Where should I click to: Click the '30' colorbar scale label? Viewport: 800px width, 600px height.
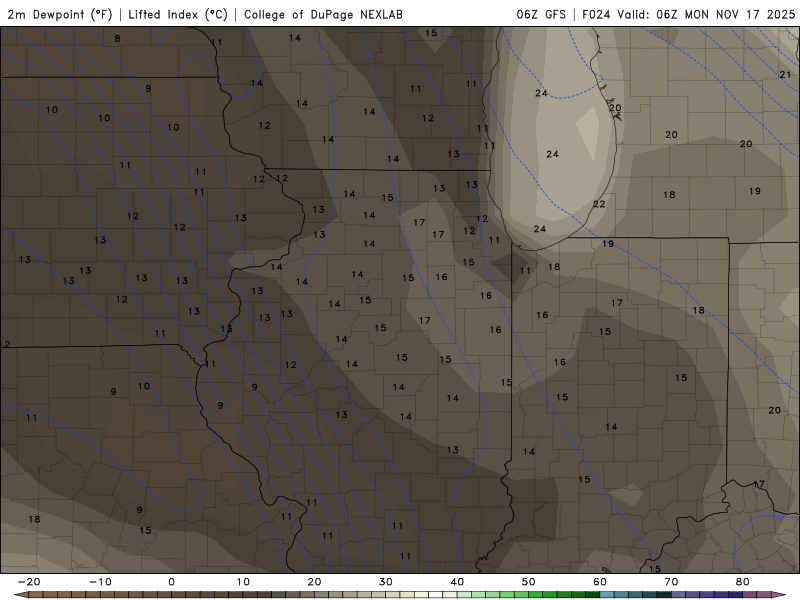(x=386, y=582)
